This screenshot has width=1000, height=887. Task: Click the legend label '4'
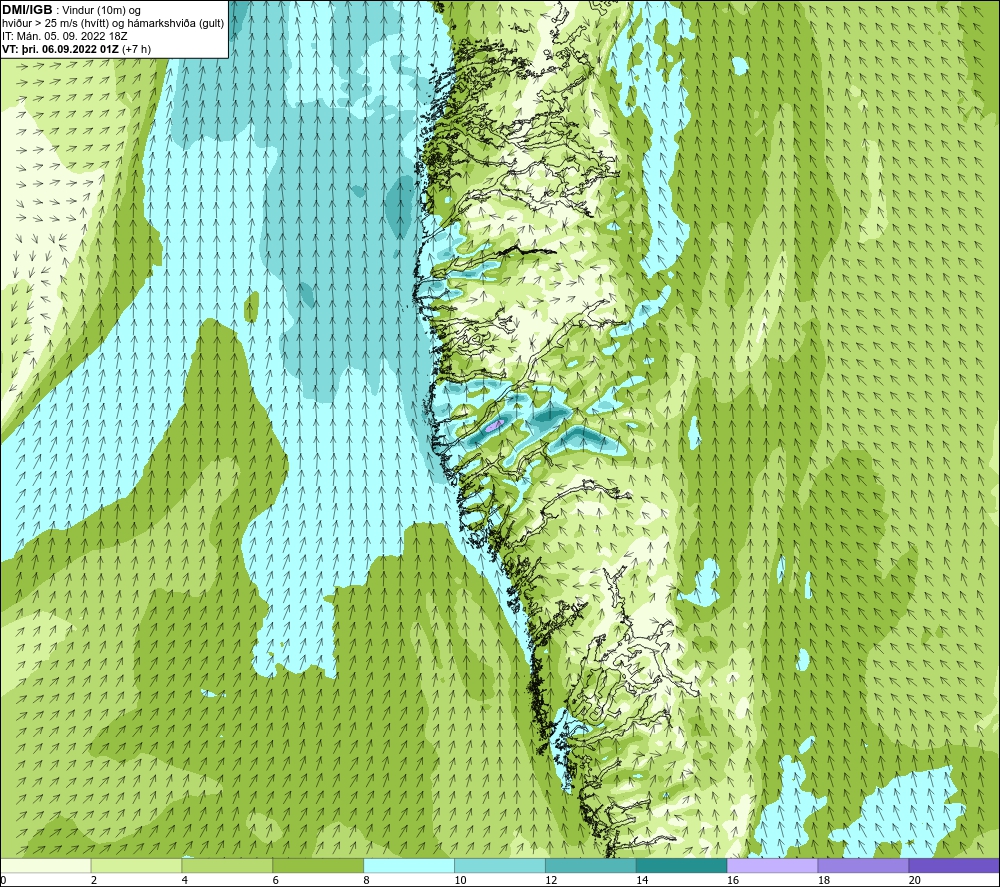(185, 880)
